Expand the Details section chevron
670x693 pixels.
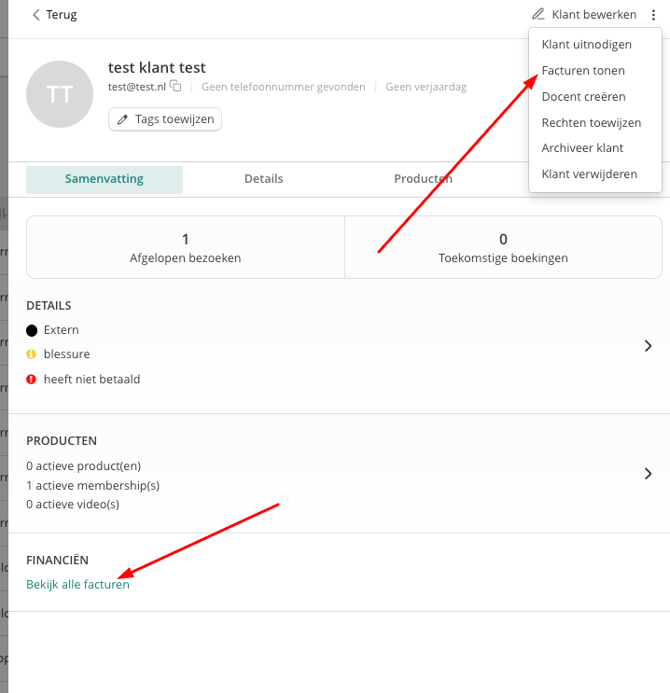[x=648, y=346]
